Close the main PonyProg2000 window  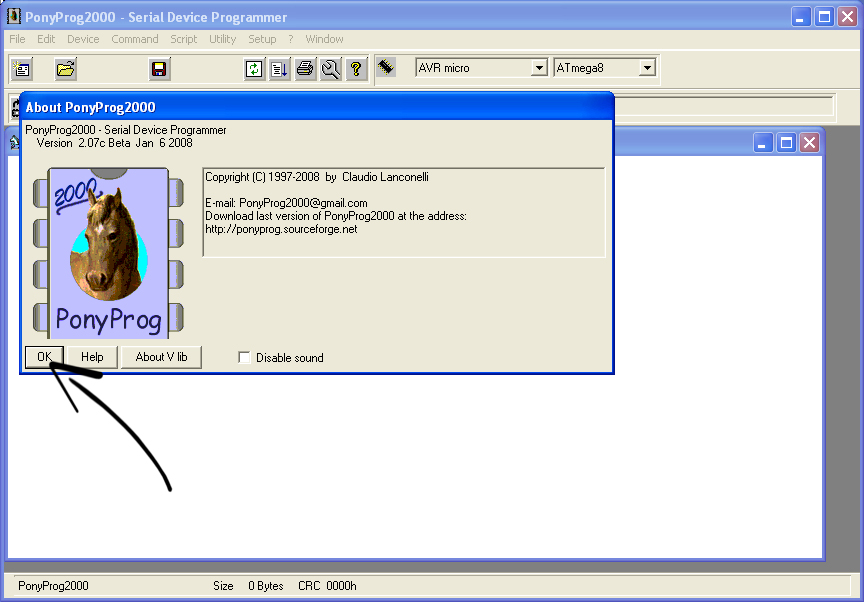tap(847, 17)
